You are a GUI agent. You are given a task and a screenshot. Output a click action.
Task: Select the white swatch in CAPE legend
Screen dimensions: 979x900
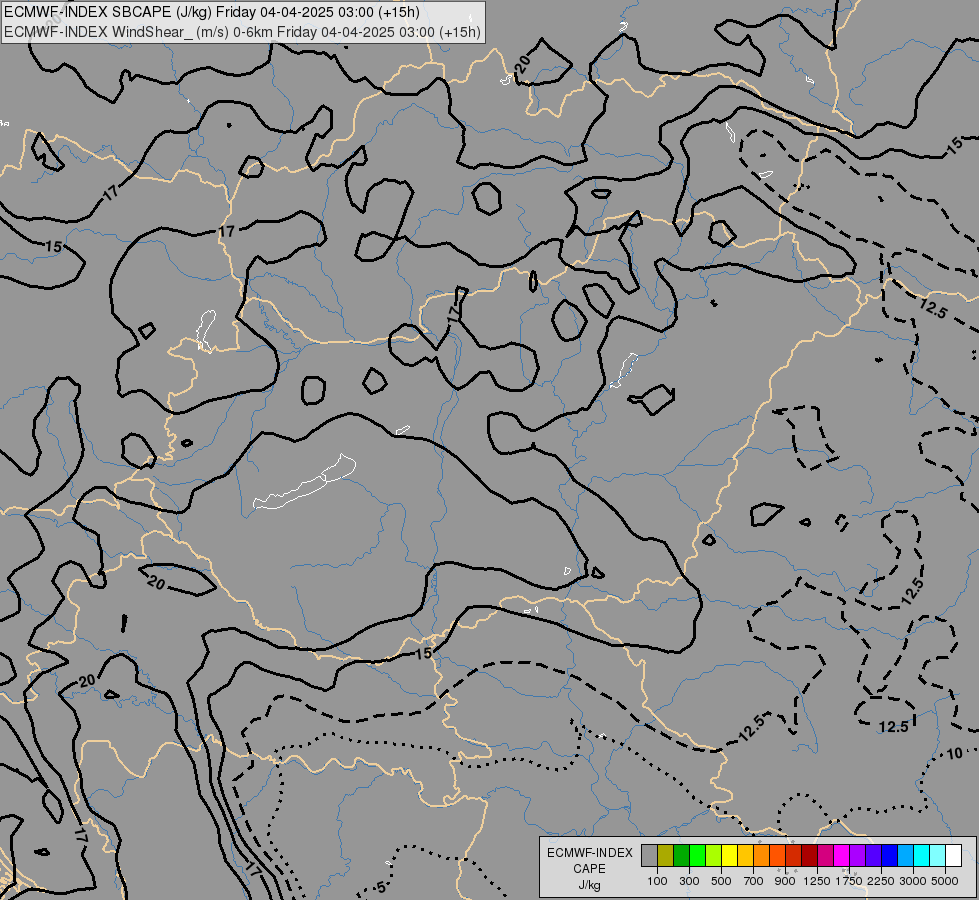(953, 855)
